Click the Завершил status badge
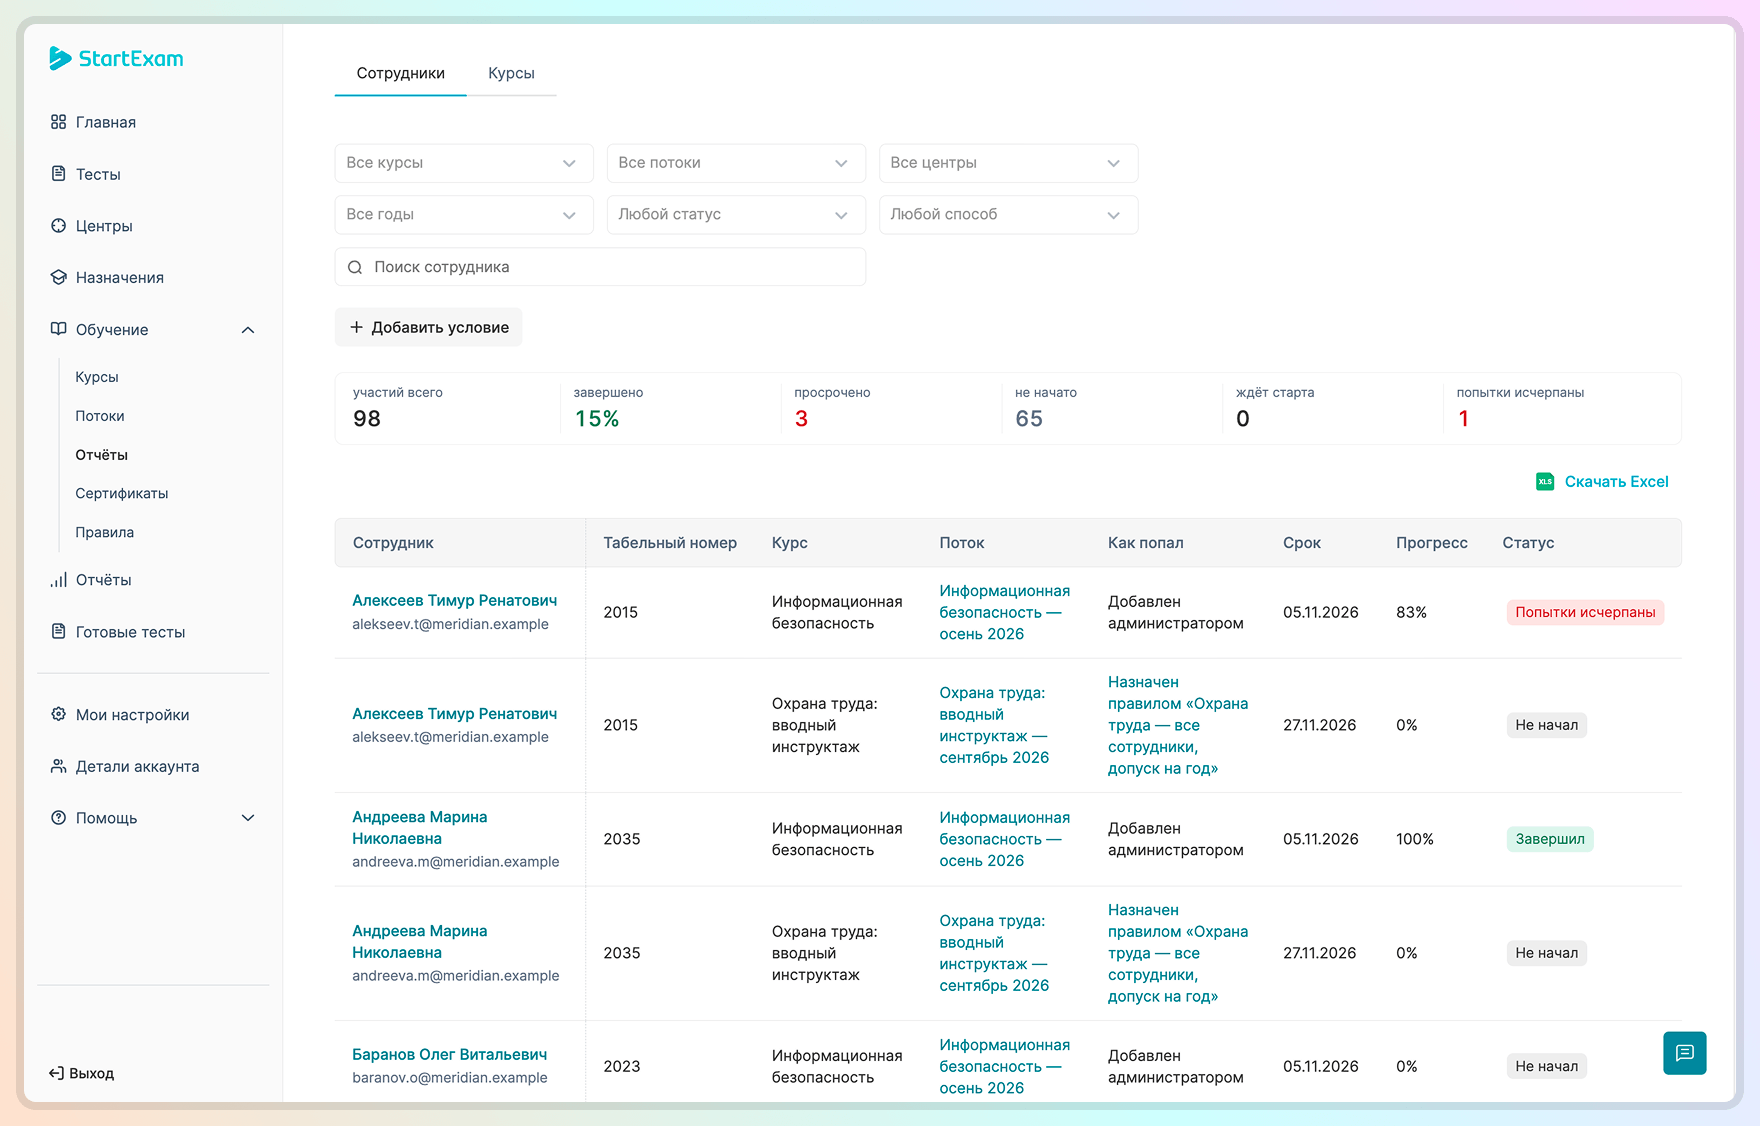This screenshot has width=1760, height=1126. point(1550,839)
